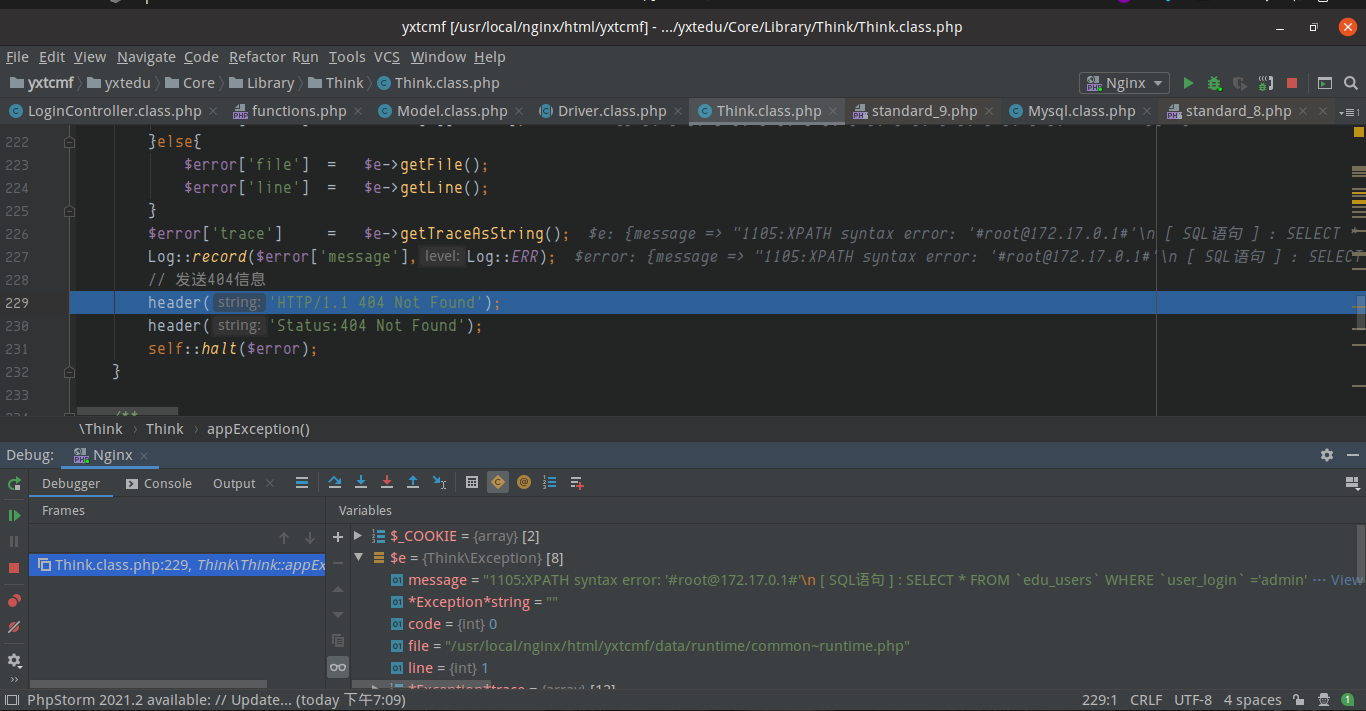The image size is (1366, 711).
Task: Toggle sort variables numbered list icon
Action: pos(549,483)
